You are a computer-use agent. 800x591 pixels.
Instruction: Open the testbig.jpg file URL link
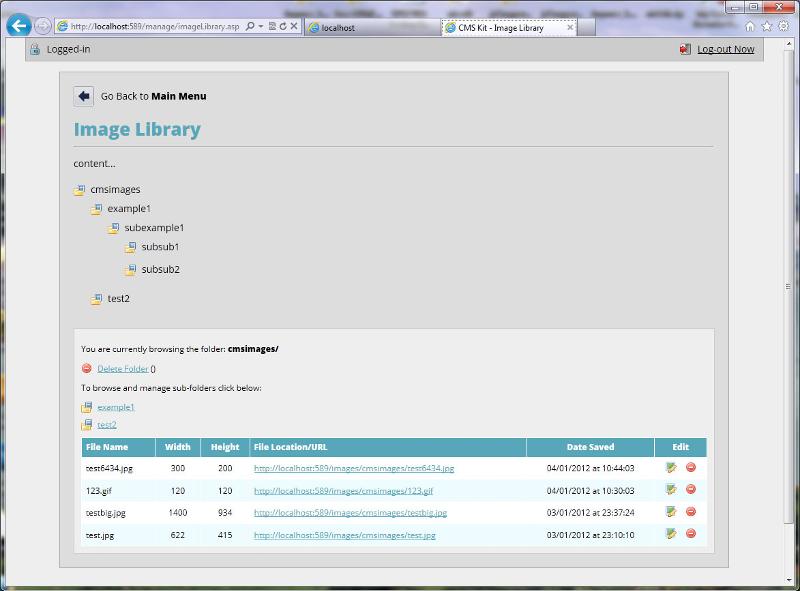pos(351,512)
